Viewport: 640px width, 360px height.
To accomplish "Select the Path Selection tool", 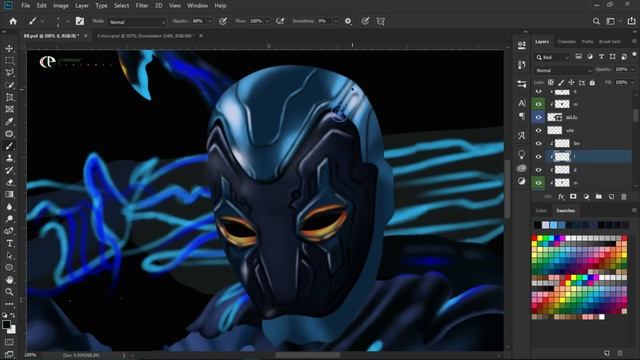I will 9,256.
